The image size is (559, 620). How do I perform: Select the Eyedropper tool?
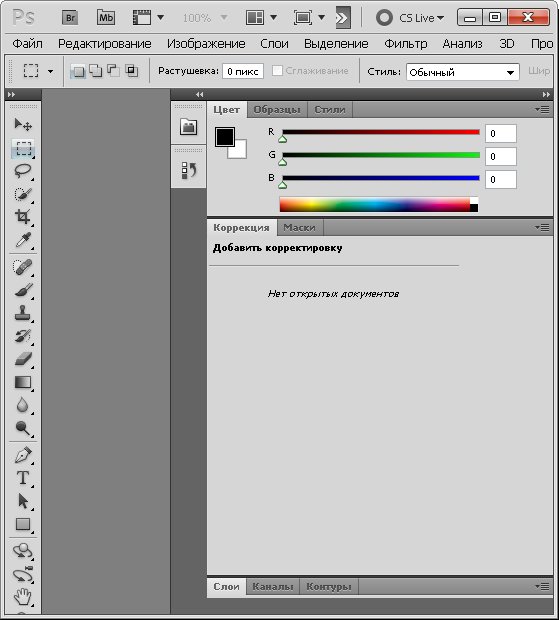click(23, 240)
